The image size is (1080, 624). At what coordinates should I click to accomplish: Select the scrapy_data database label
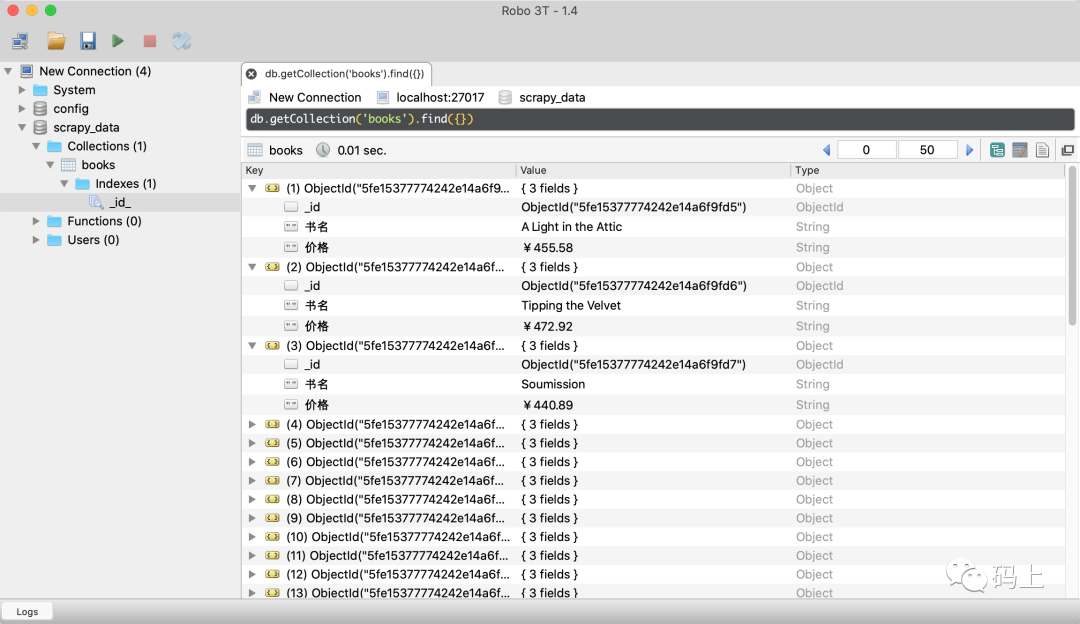pos(86,127)
